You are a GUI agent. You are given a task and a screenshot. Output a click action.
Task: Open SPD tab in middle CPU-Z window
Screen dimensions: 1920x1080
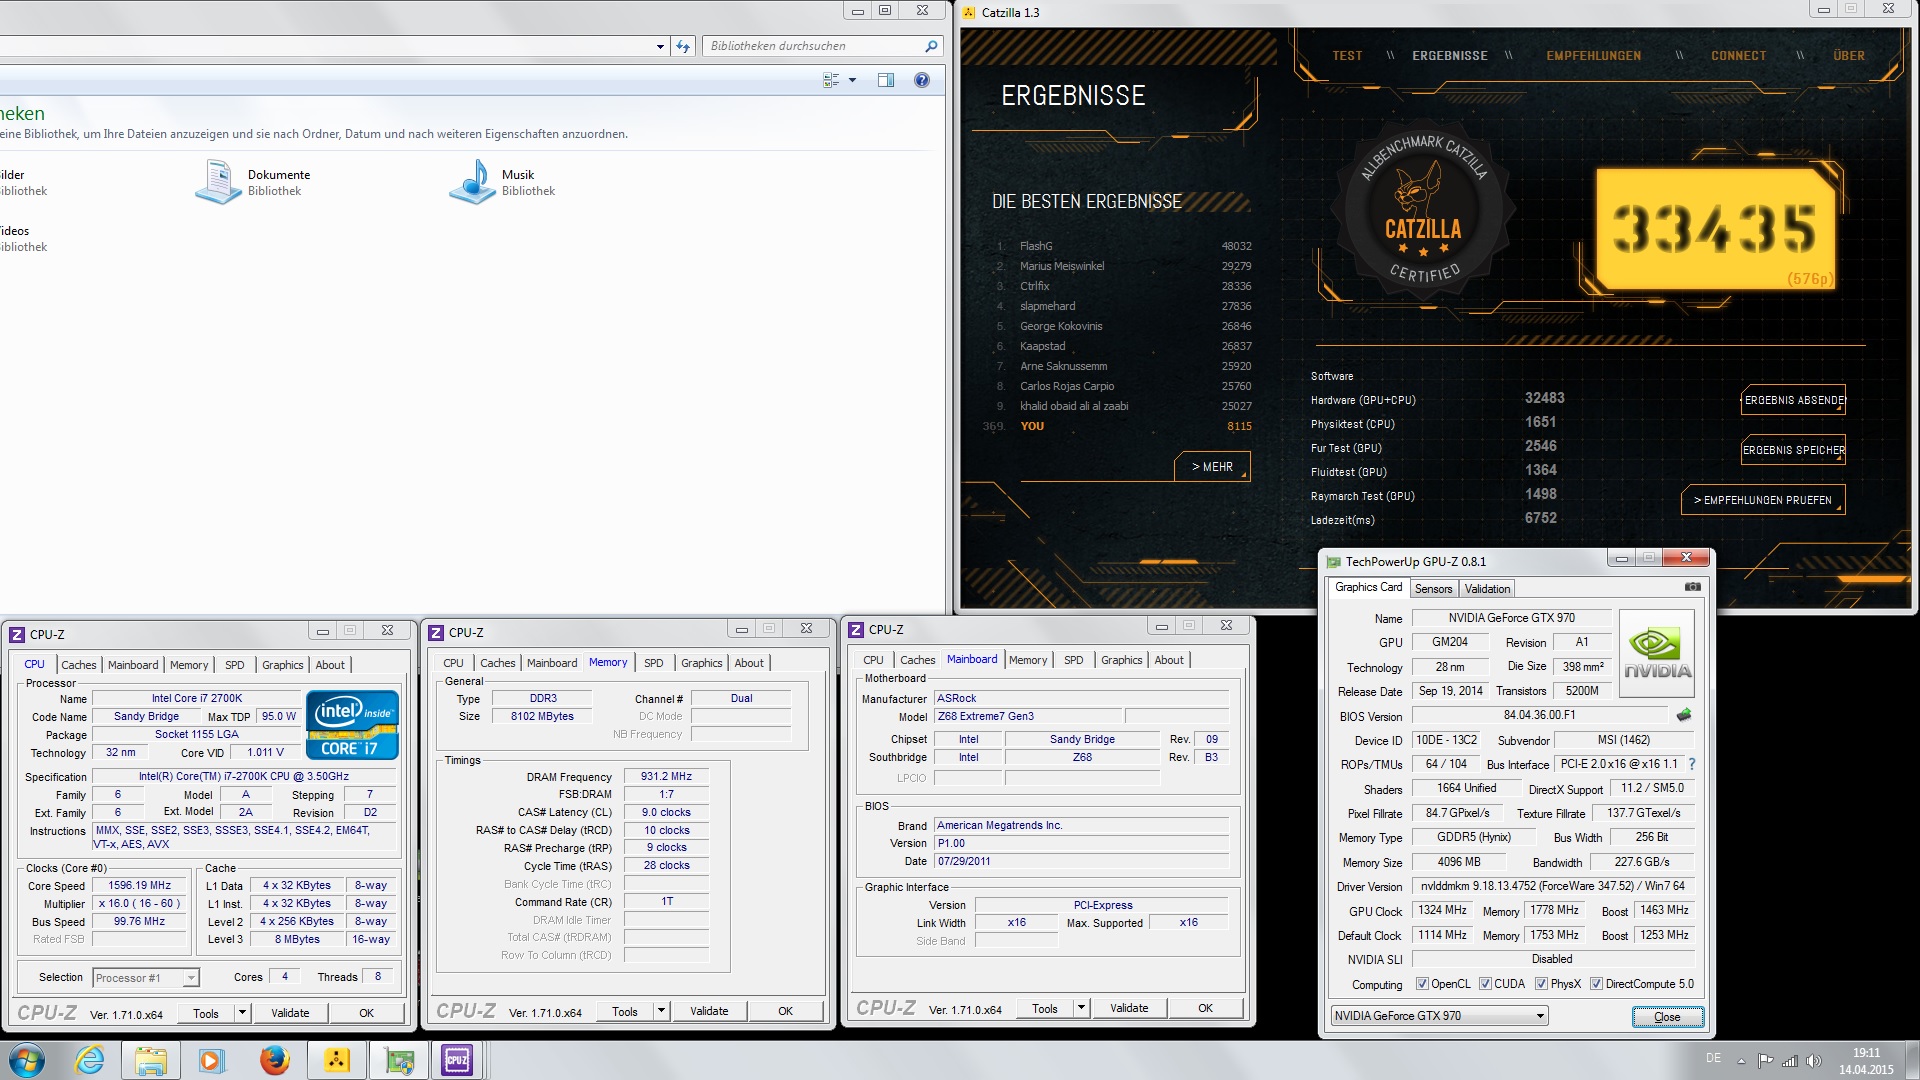click(653, 663)
